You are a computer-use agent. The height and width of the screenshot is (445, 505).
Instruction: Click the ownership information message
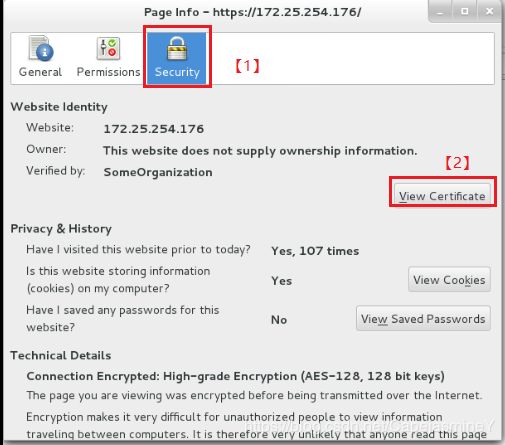pos(260,151)
